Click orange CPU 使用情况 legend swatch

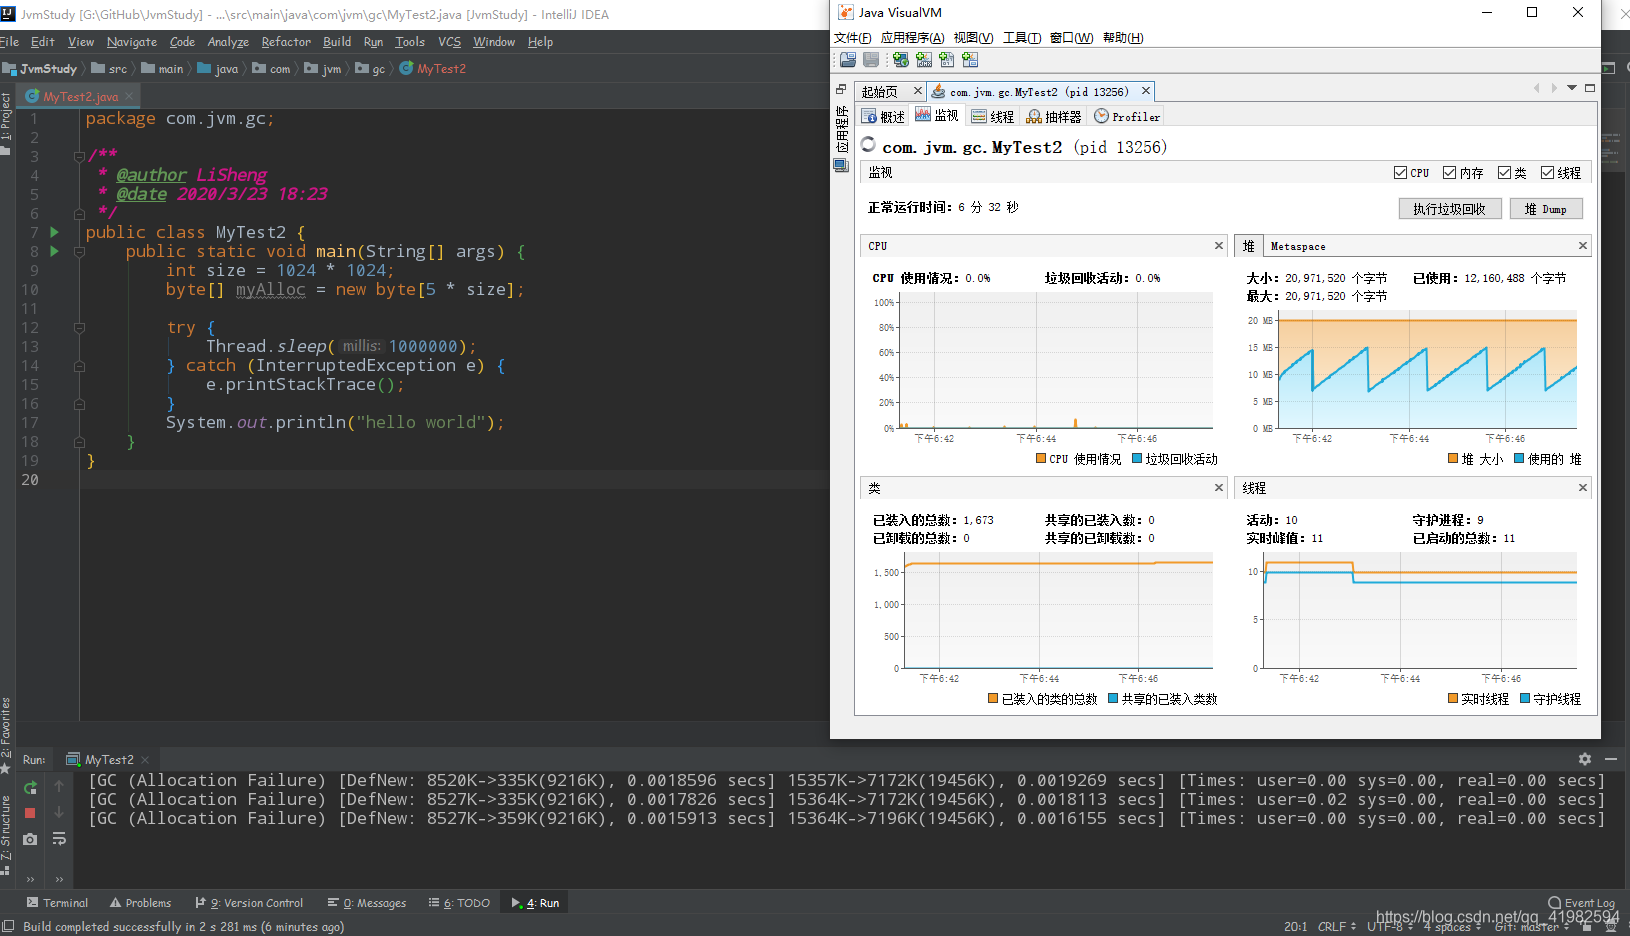pyautogui.click(x=1041, y=459)
